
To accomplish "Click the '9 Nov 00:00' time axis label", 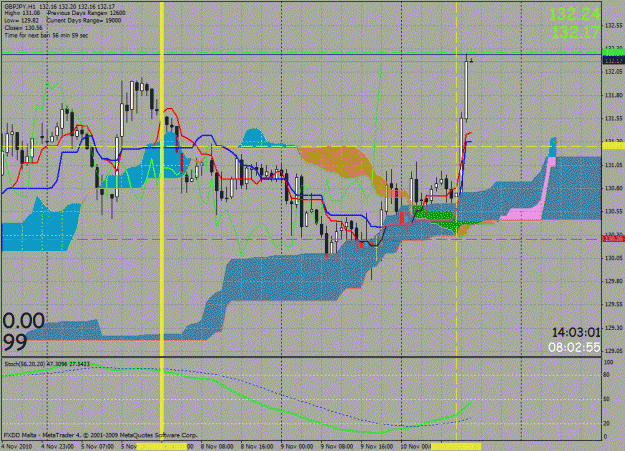I will pos(297,446).
